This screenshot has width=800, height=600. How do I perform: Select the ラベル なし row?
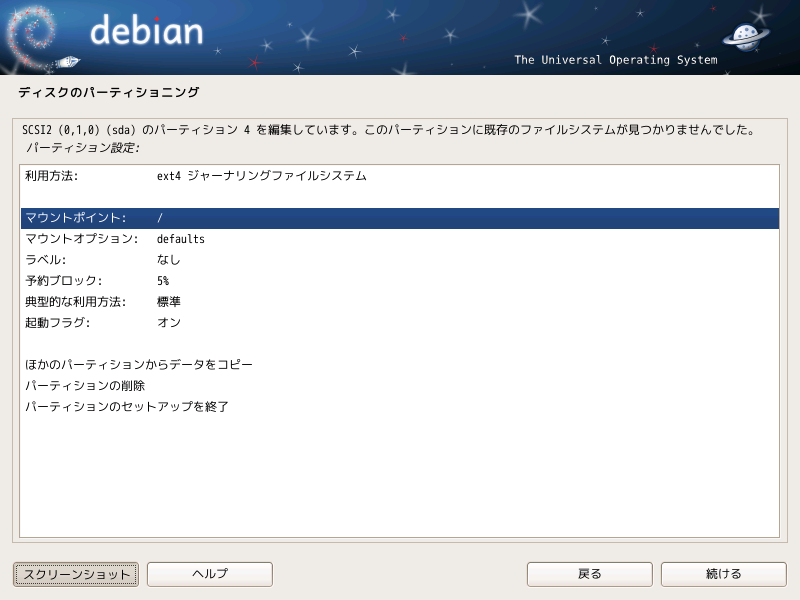pos(399,260)
